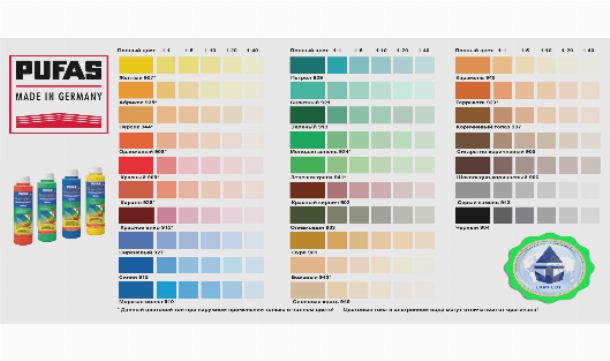Select the blue tinting paste bottle
This screenshot has height=361, width=610.
[71, 204]
